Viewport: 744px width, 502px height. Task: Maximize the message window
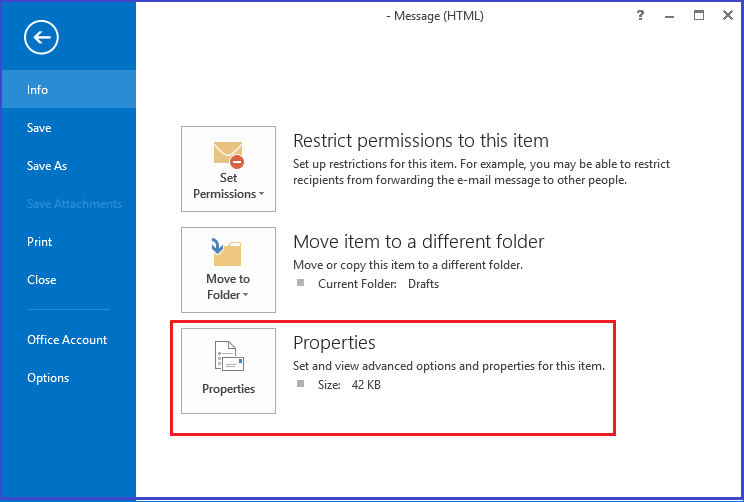pyautogui.click(x=698, y=15)
